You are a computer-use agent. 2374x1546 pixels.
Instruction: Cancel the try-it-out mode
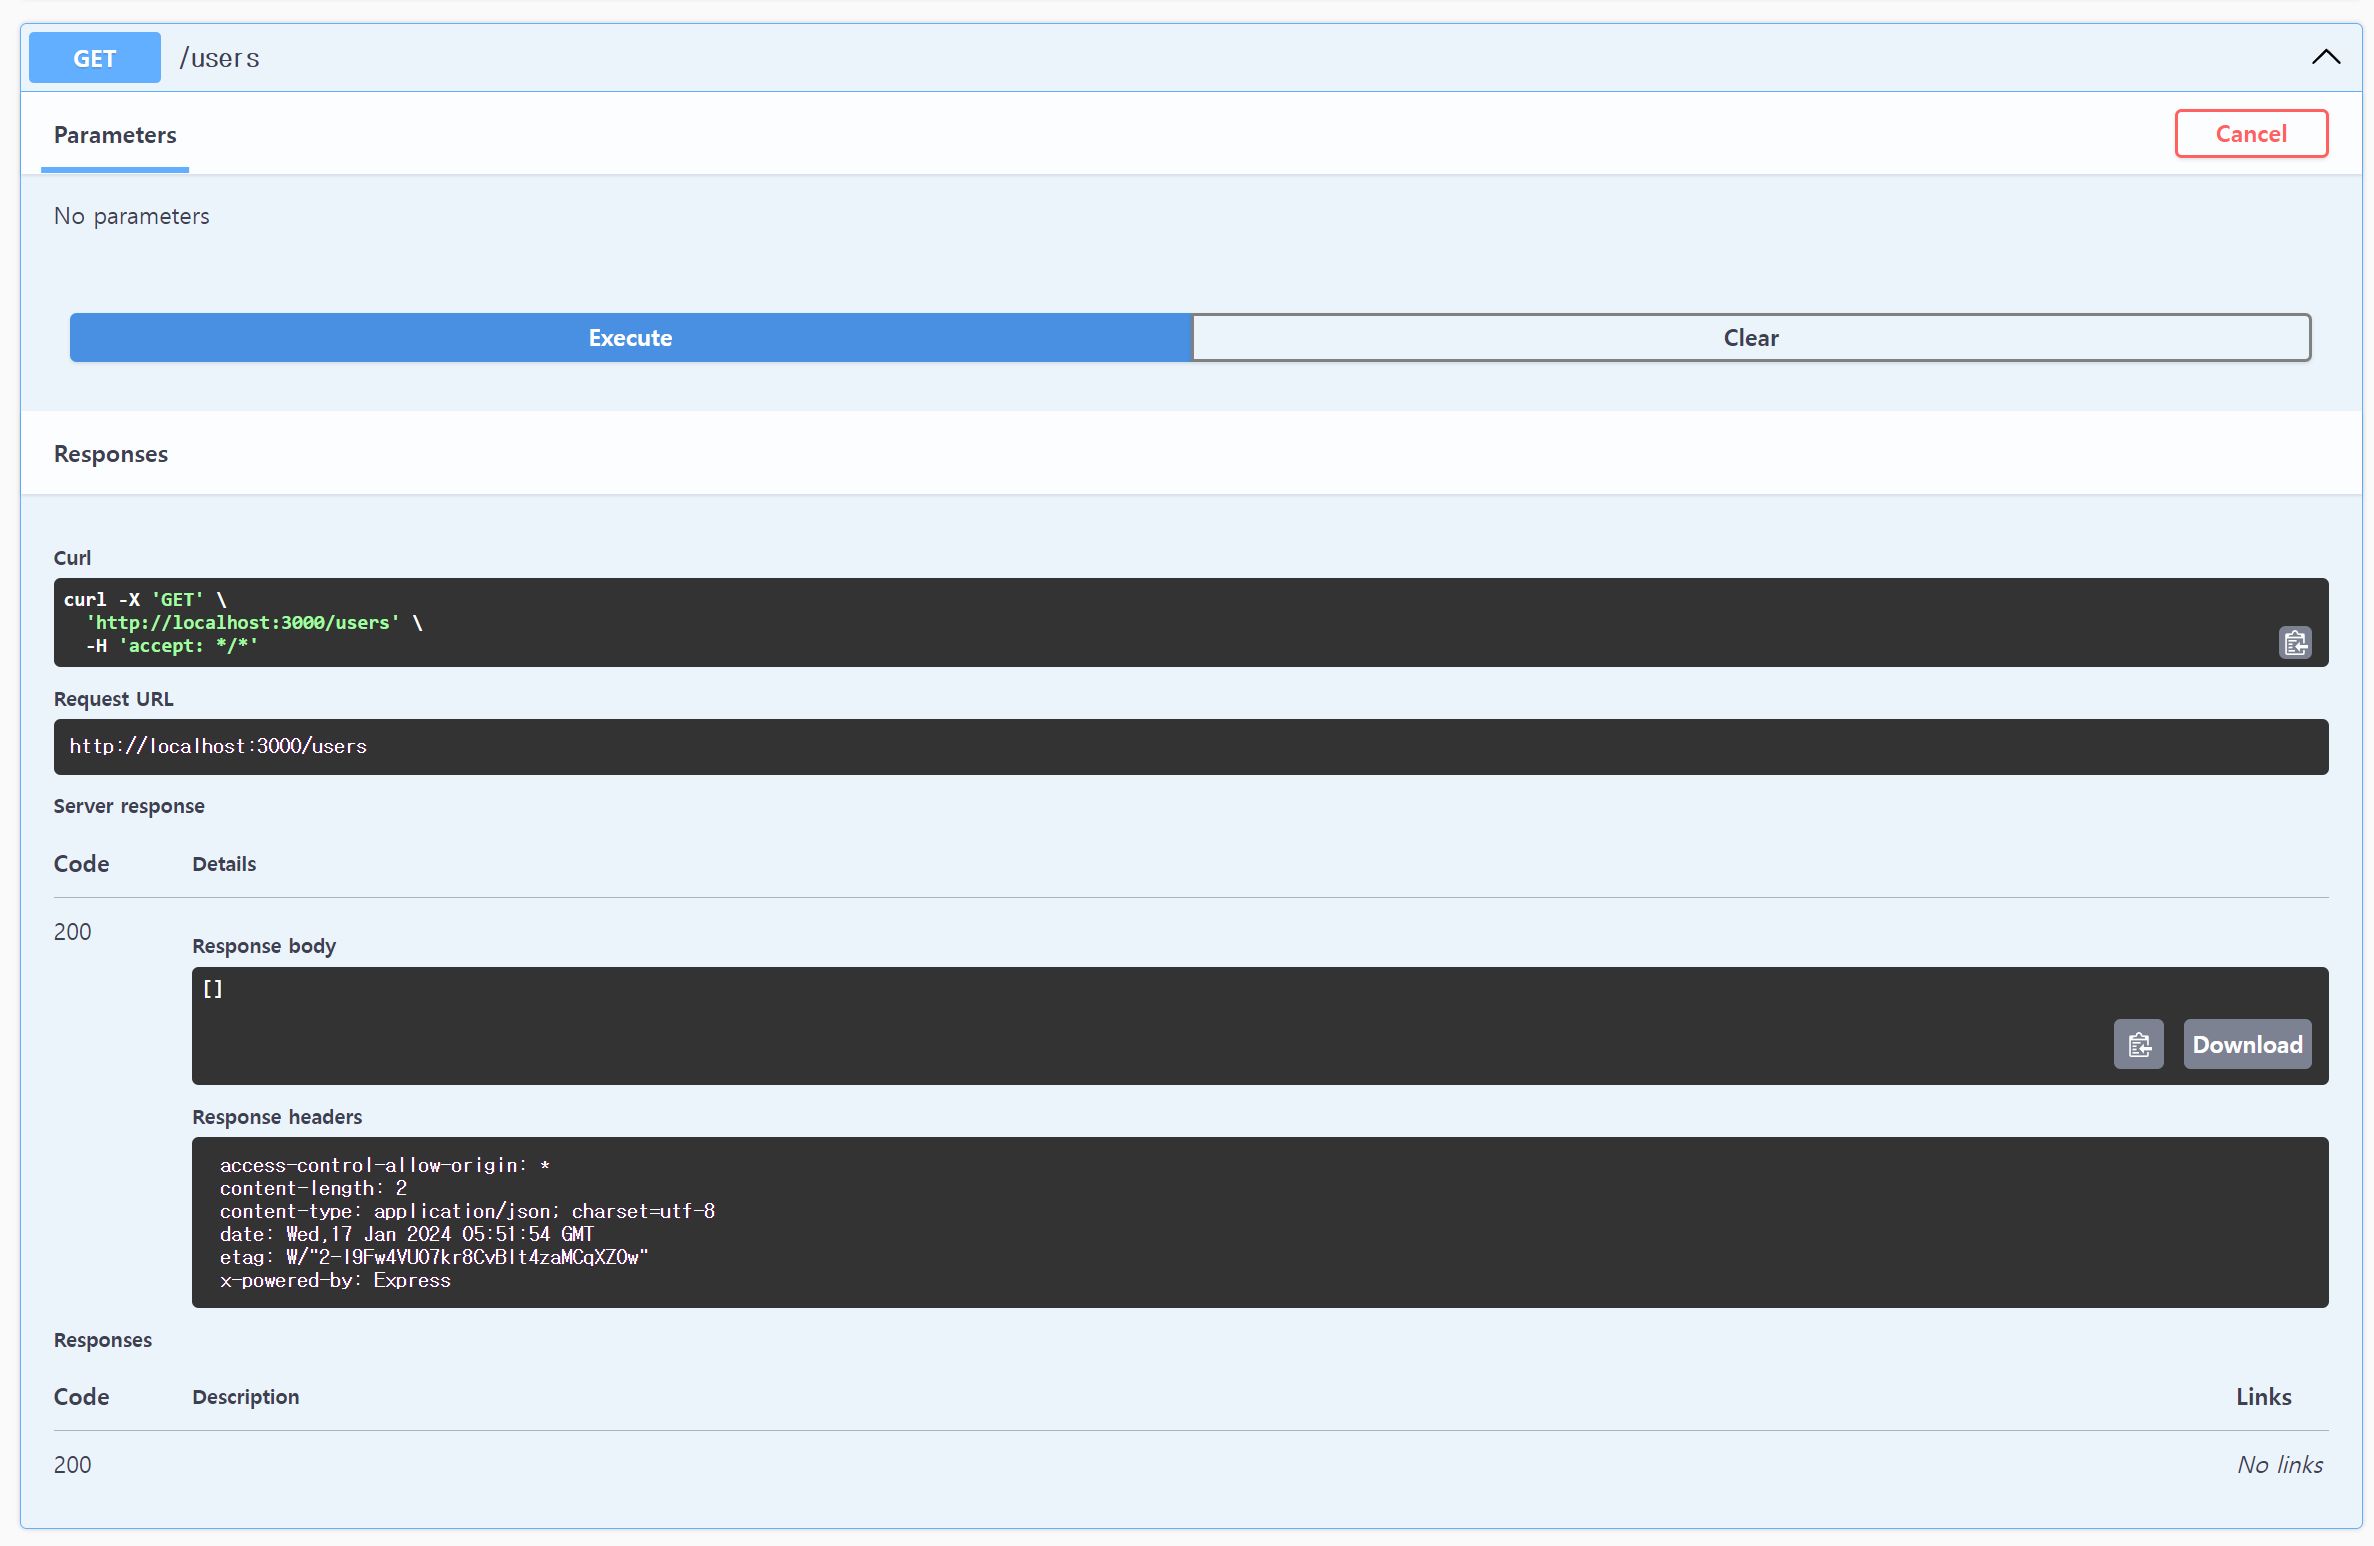point(2250,134)
